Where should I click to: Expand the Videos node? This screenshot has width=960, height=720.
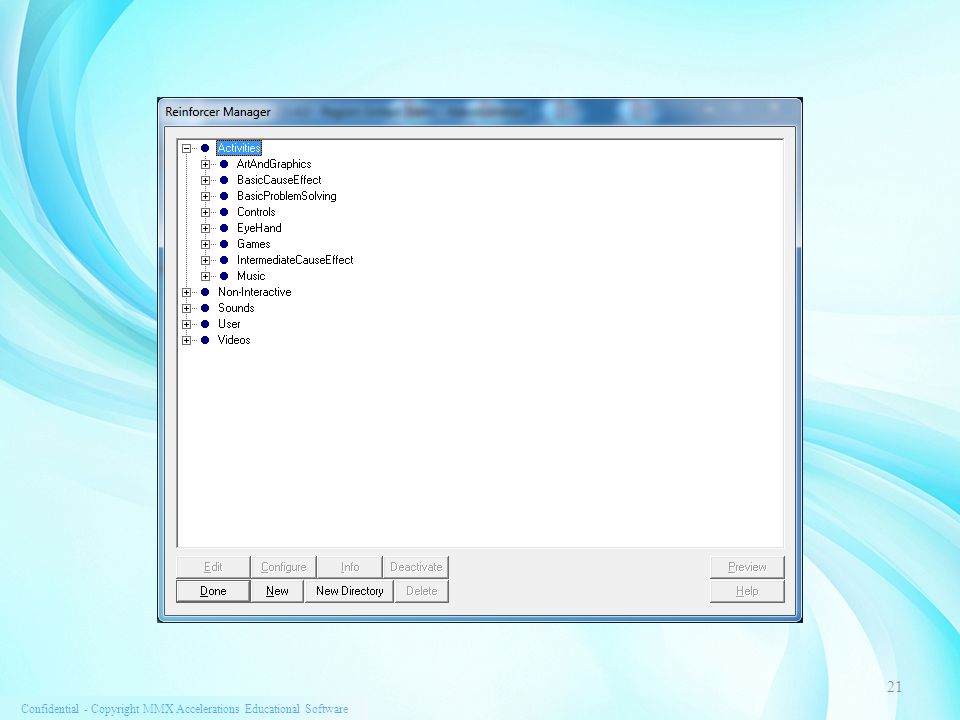click(x=187, y=340)
